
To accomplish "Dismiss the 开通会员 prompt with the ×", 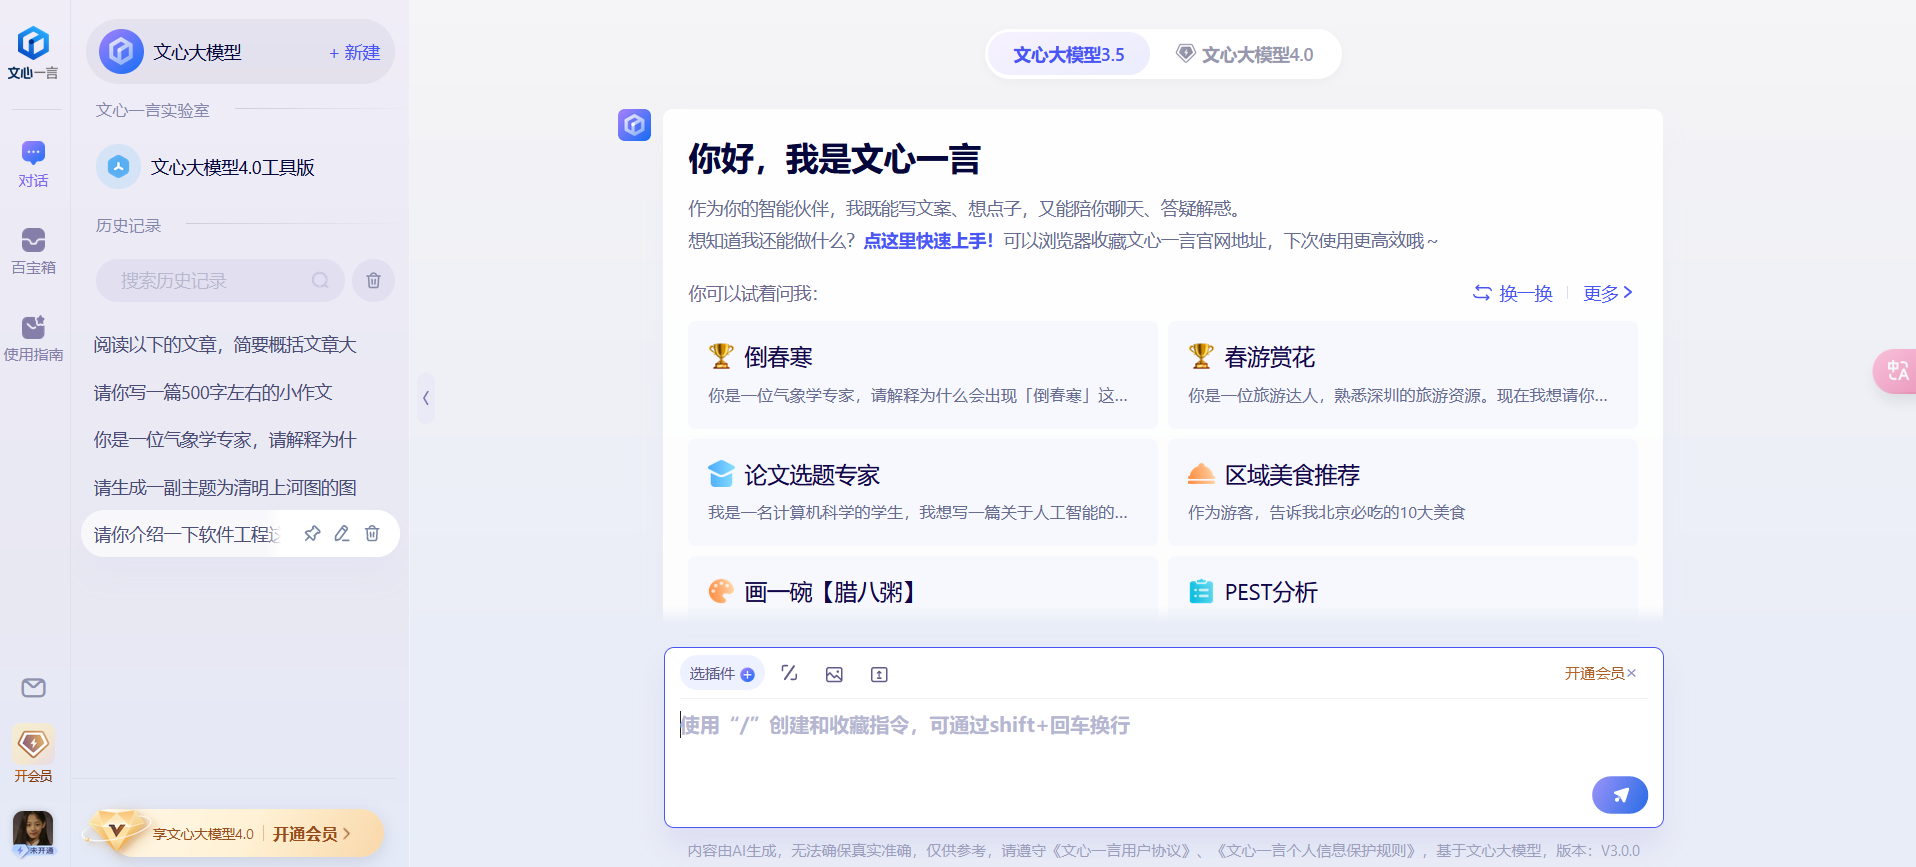I will (x=1632, y=673).
